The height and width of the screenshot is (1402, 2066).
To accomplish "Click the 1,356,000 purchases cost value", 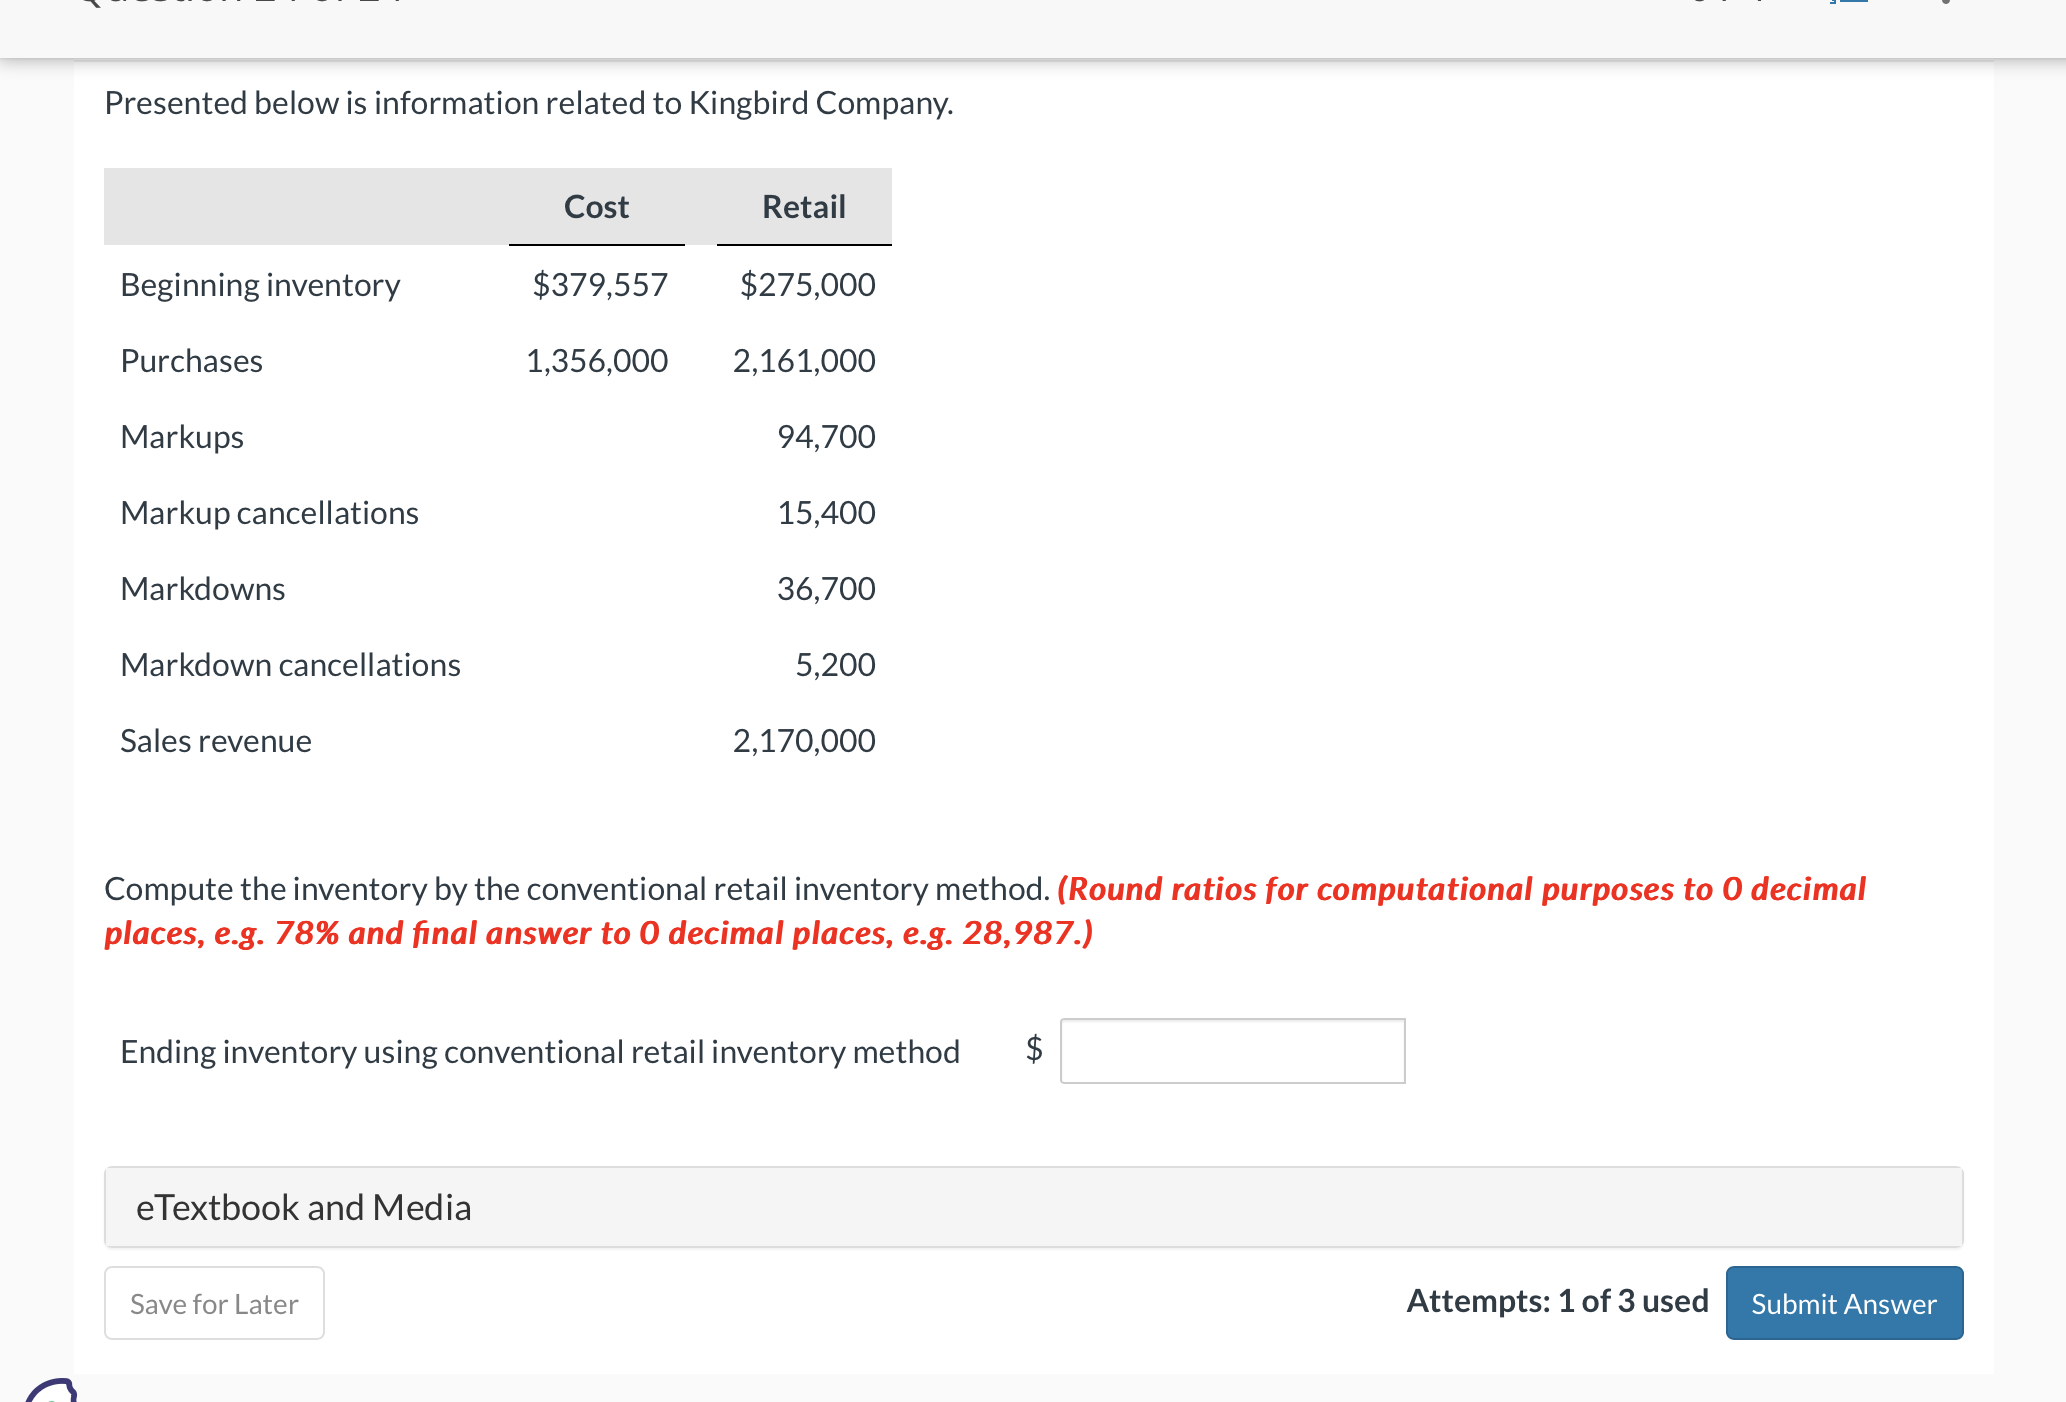I will pyautogui.click(x=596, y=361).
